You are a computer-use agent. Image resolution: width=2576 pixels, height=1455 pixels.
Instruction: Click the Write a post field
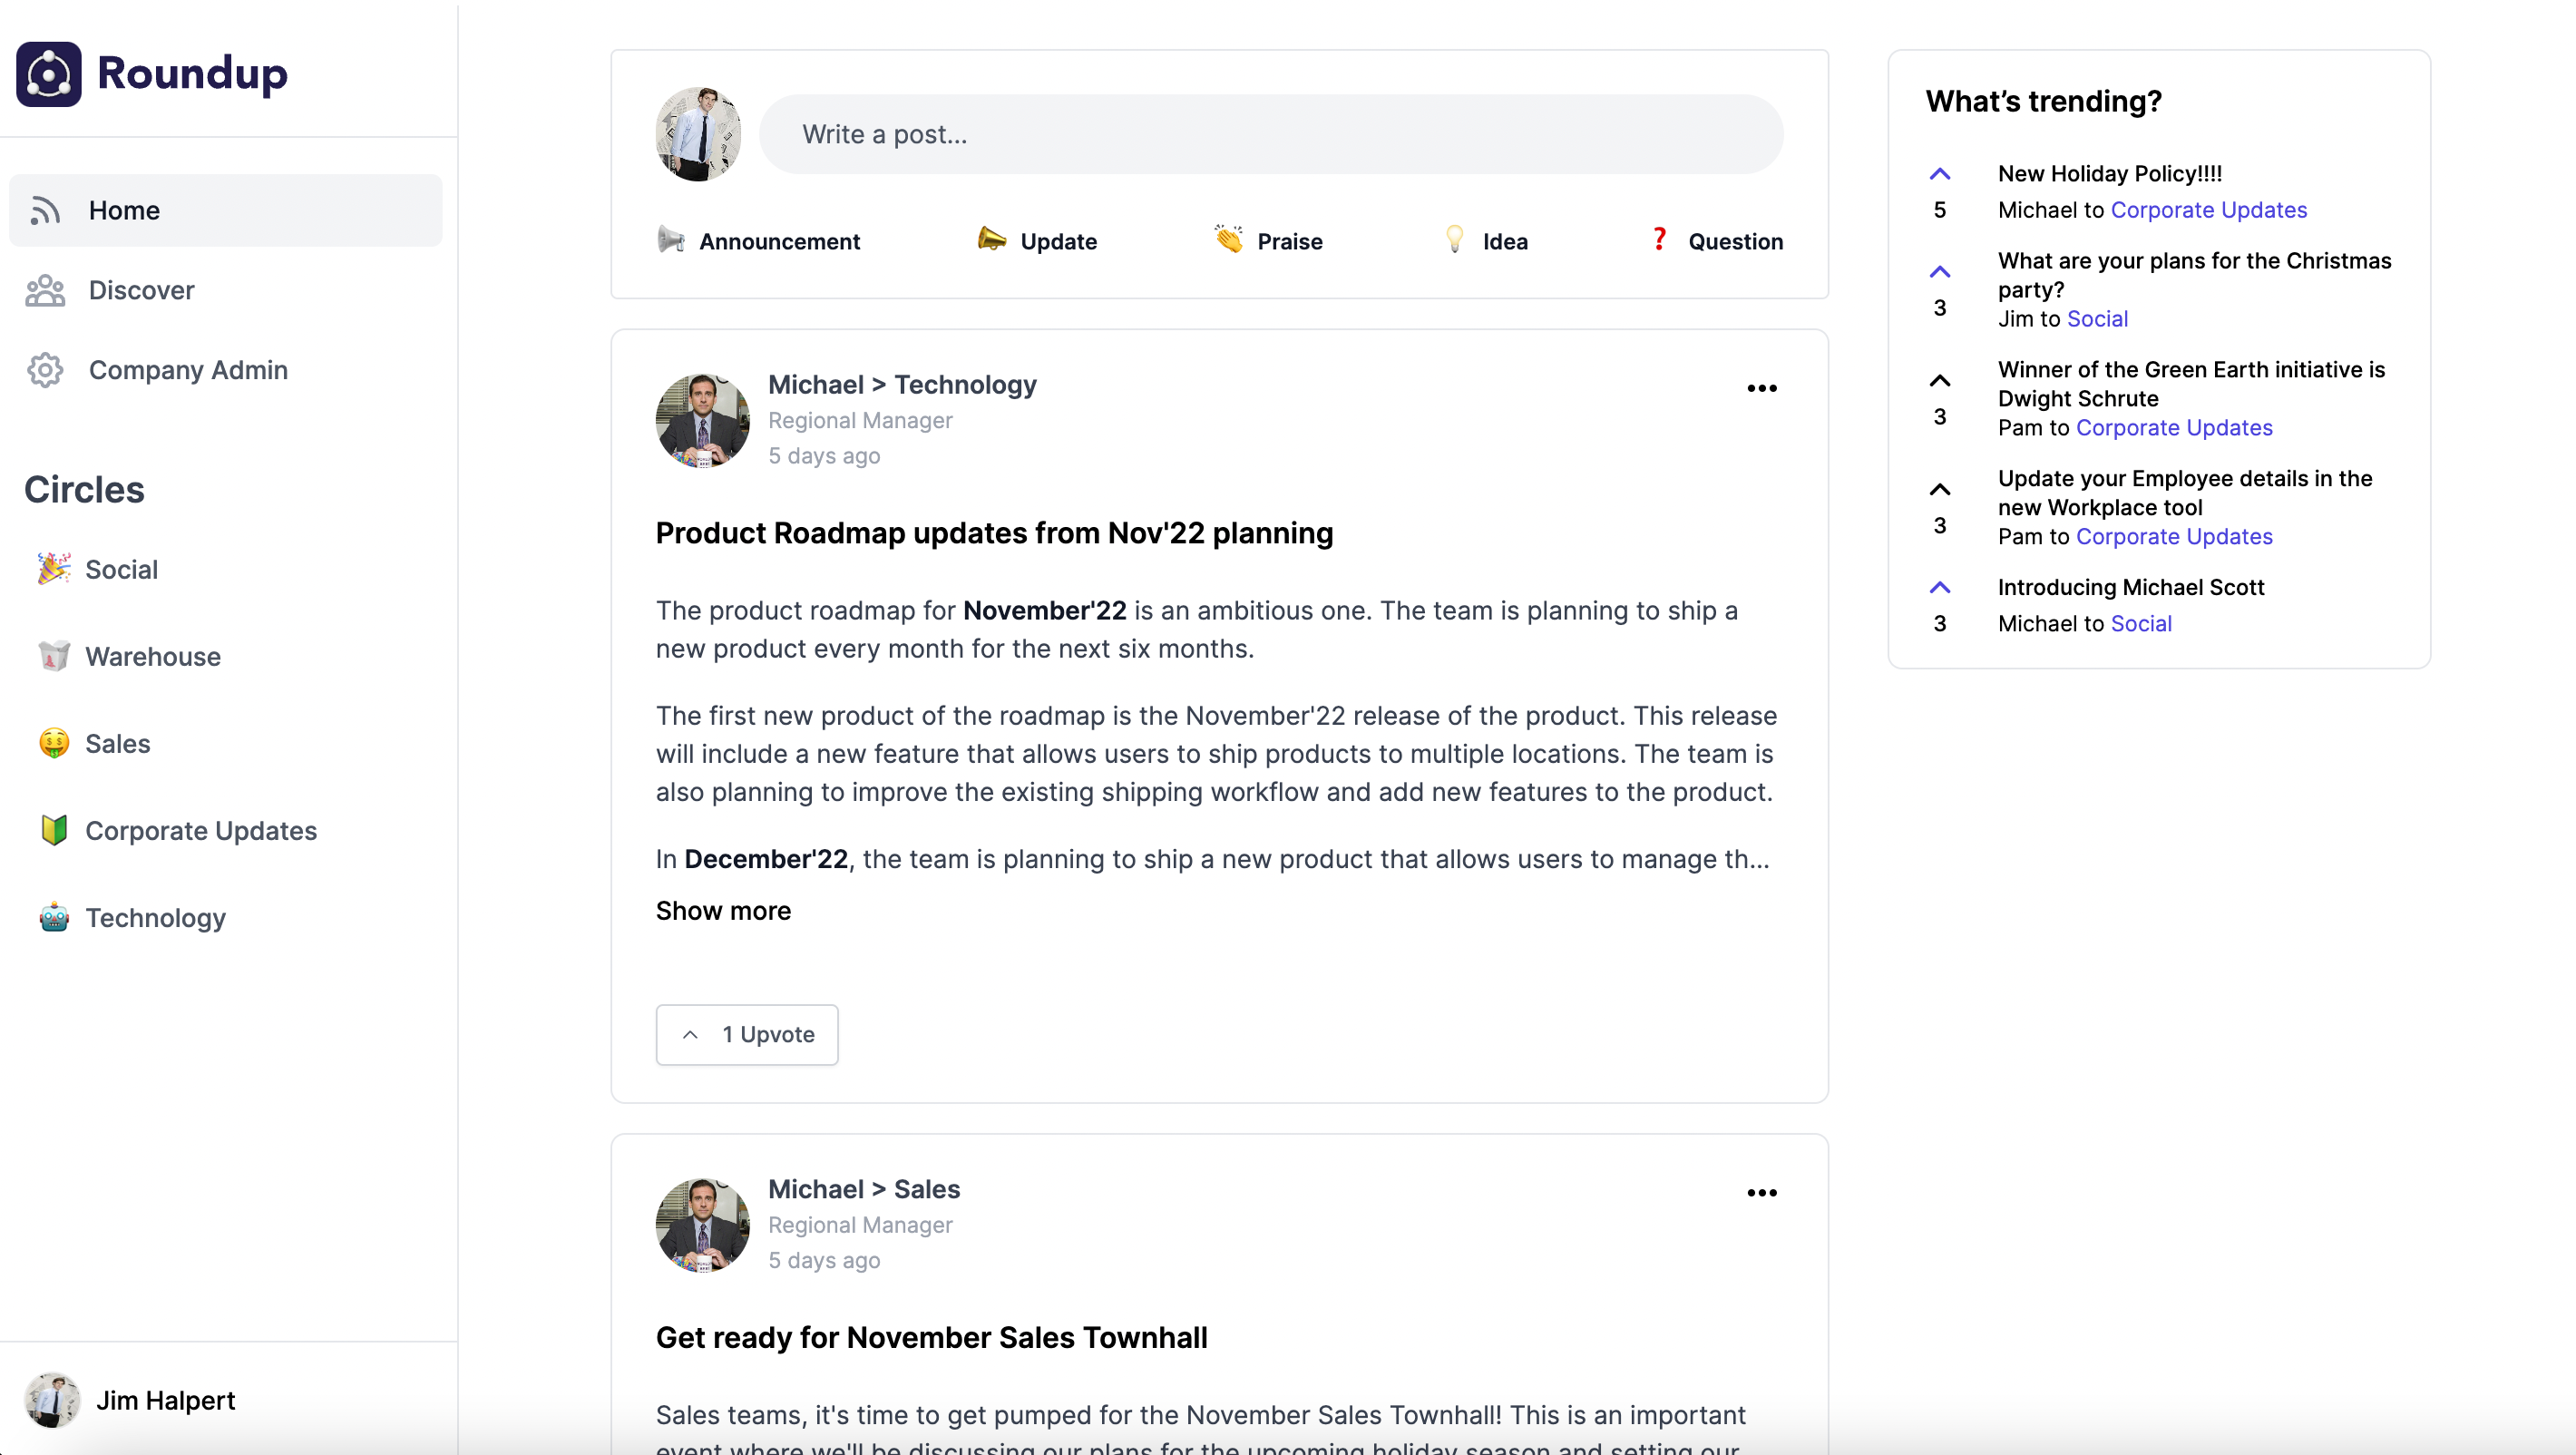click(1270, 134)
